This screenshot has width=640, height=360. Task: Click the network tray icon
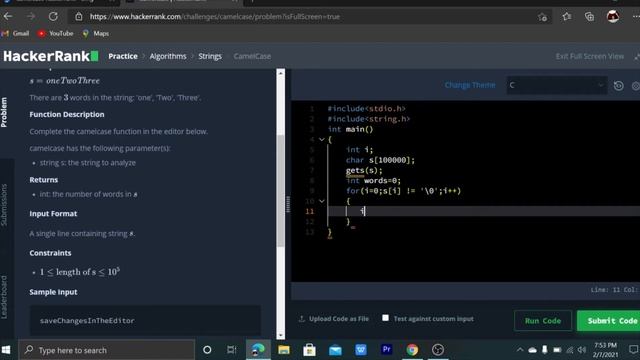point(570,350)
